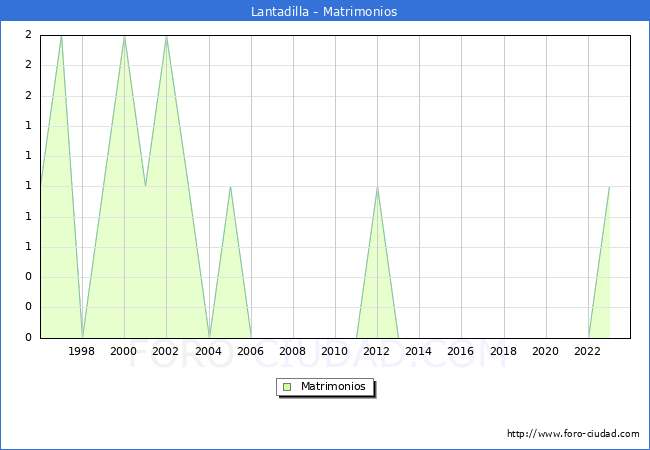The width and height of the screenshot is (650, 450).
Task: Click the 2008 tick label on the axis
Action: 292,352
